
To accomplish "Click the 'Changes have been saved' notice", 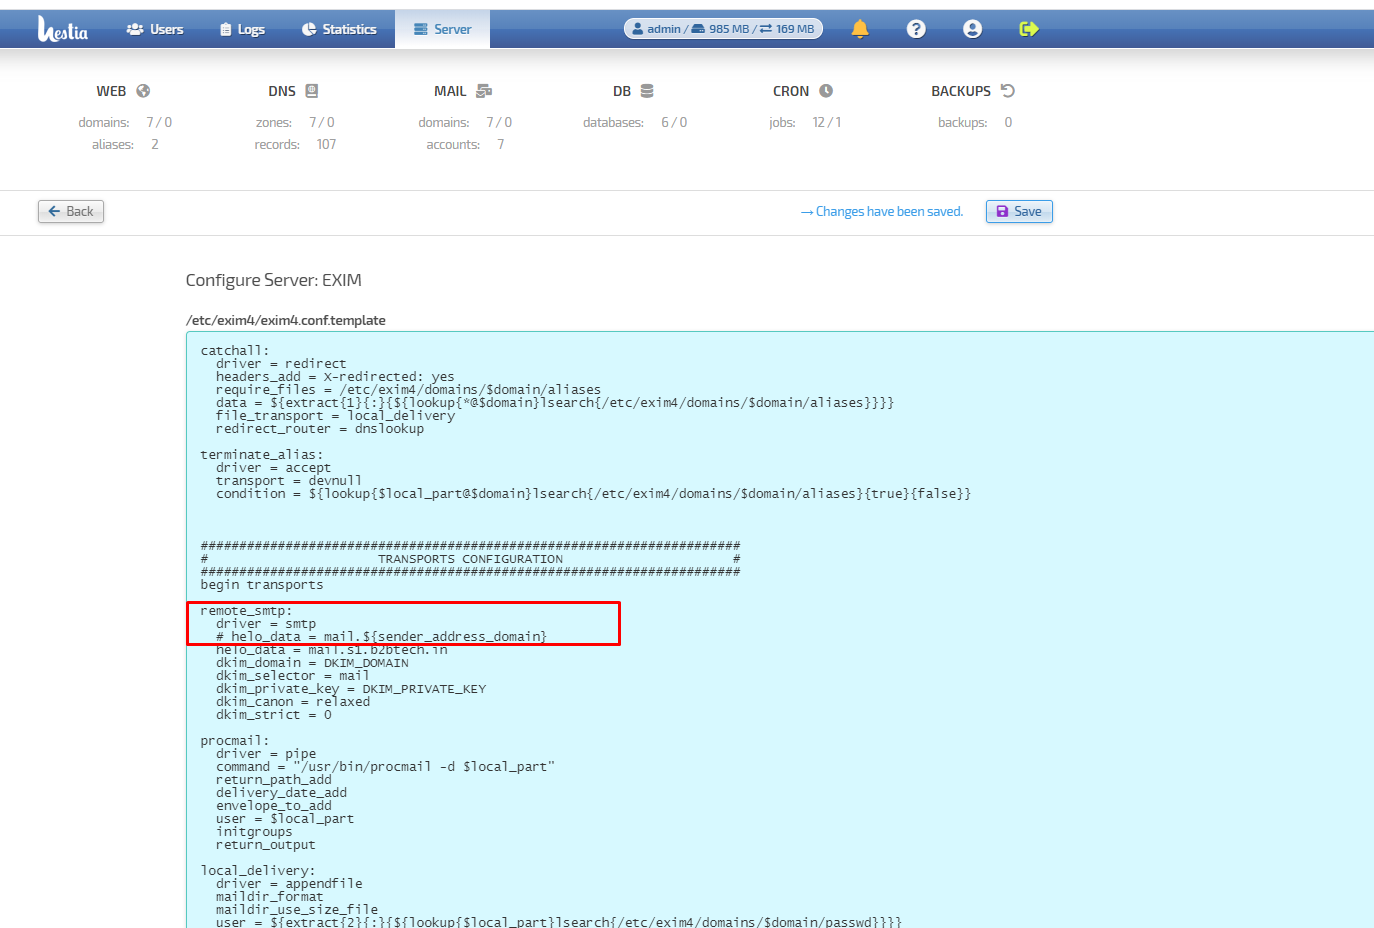I will [x=881, y=211].
